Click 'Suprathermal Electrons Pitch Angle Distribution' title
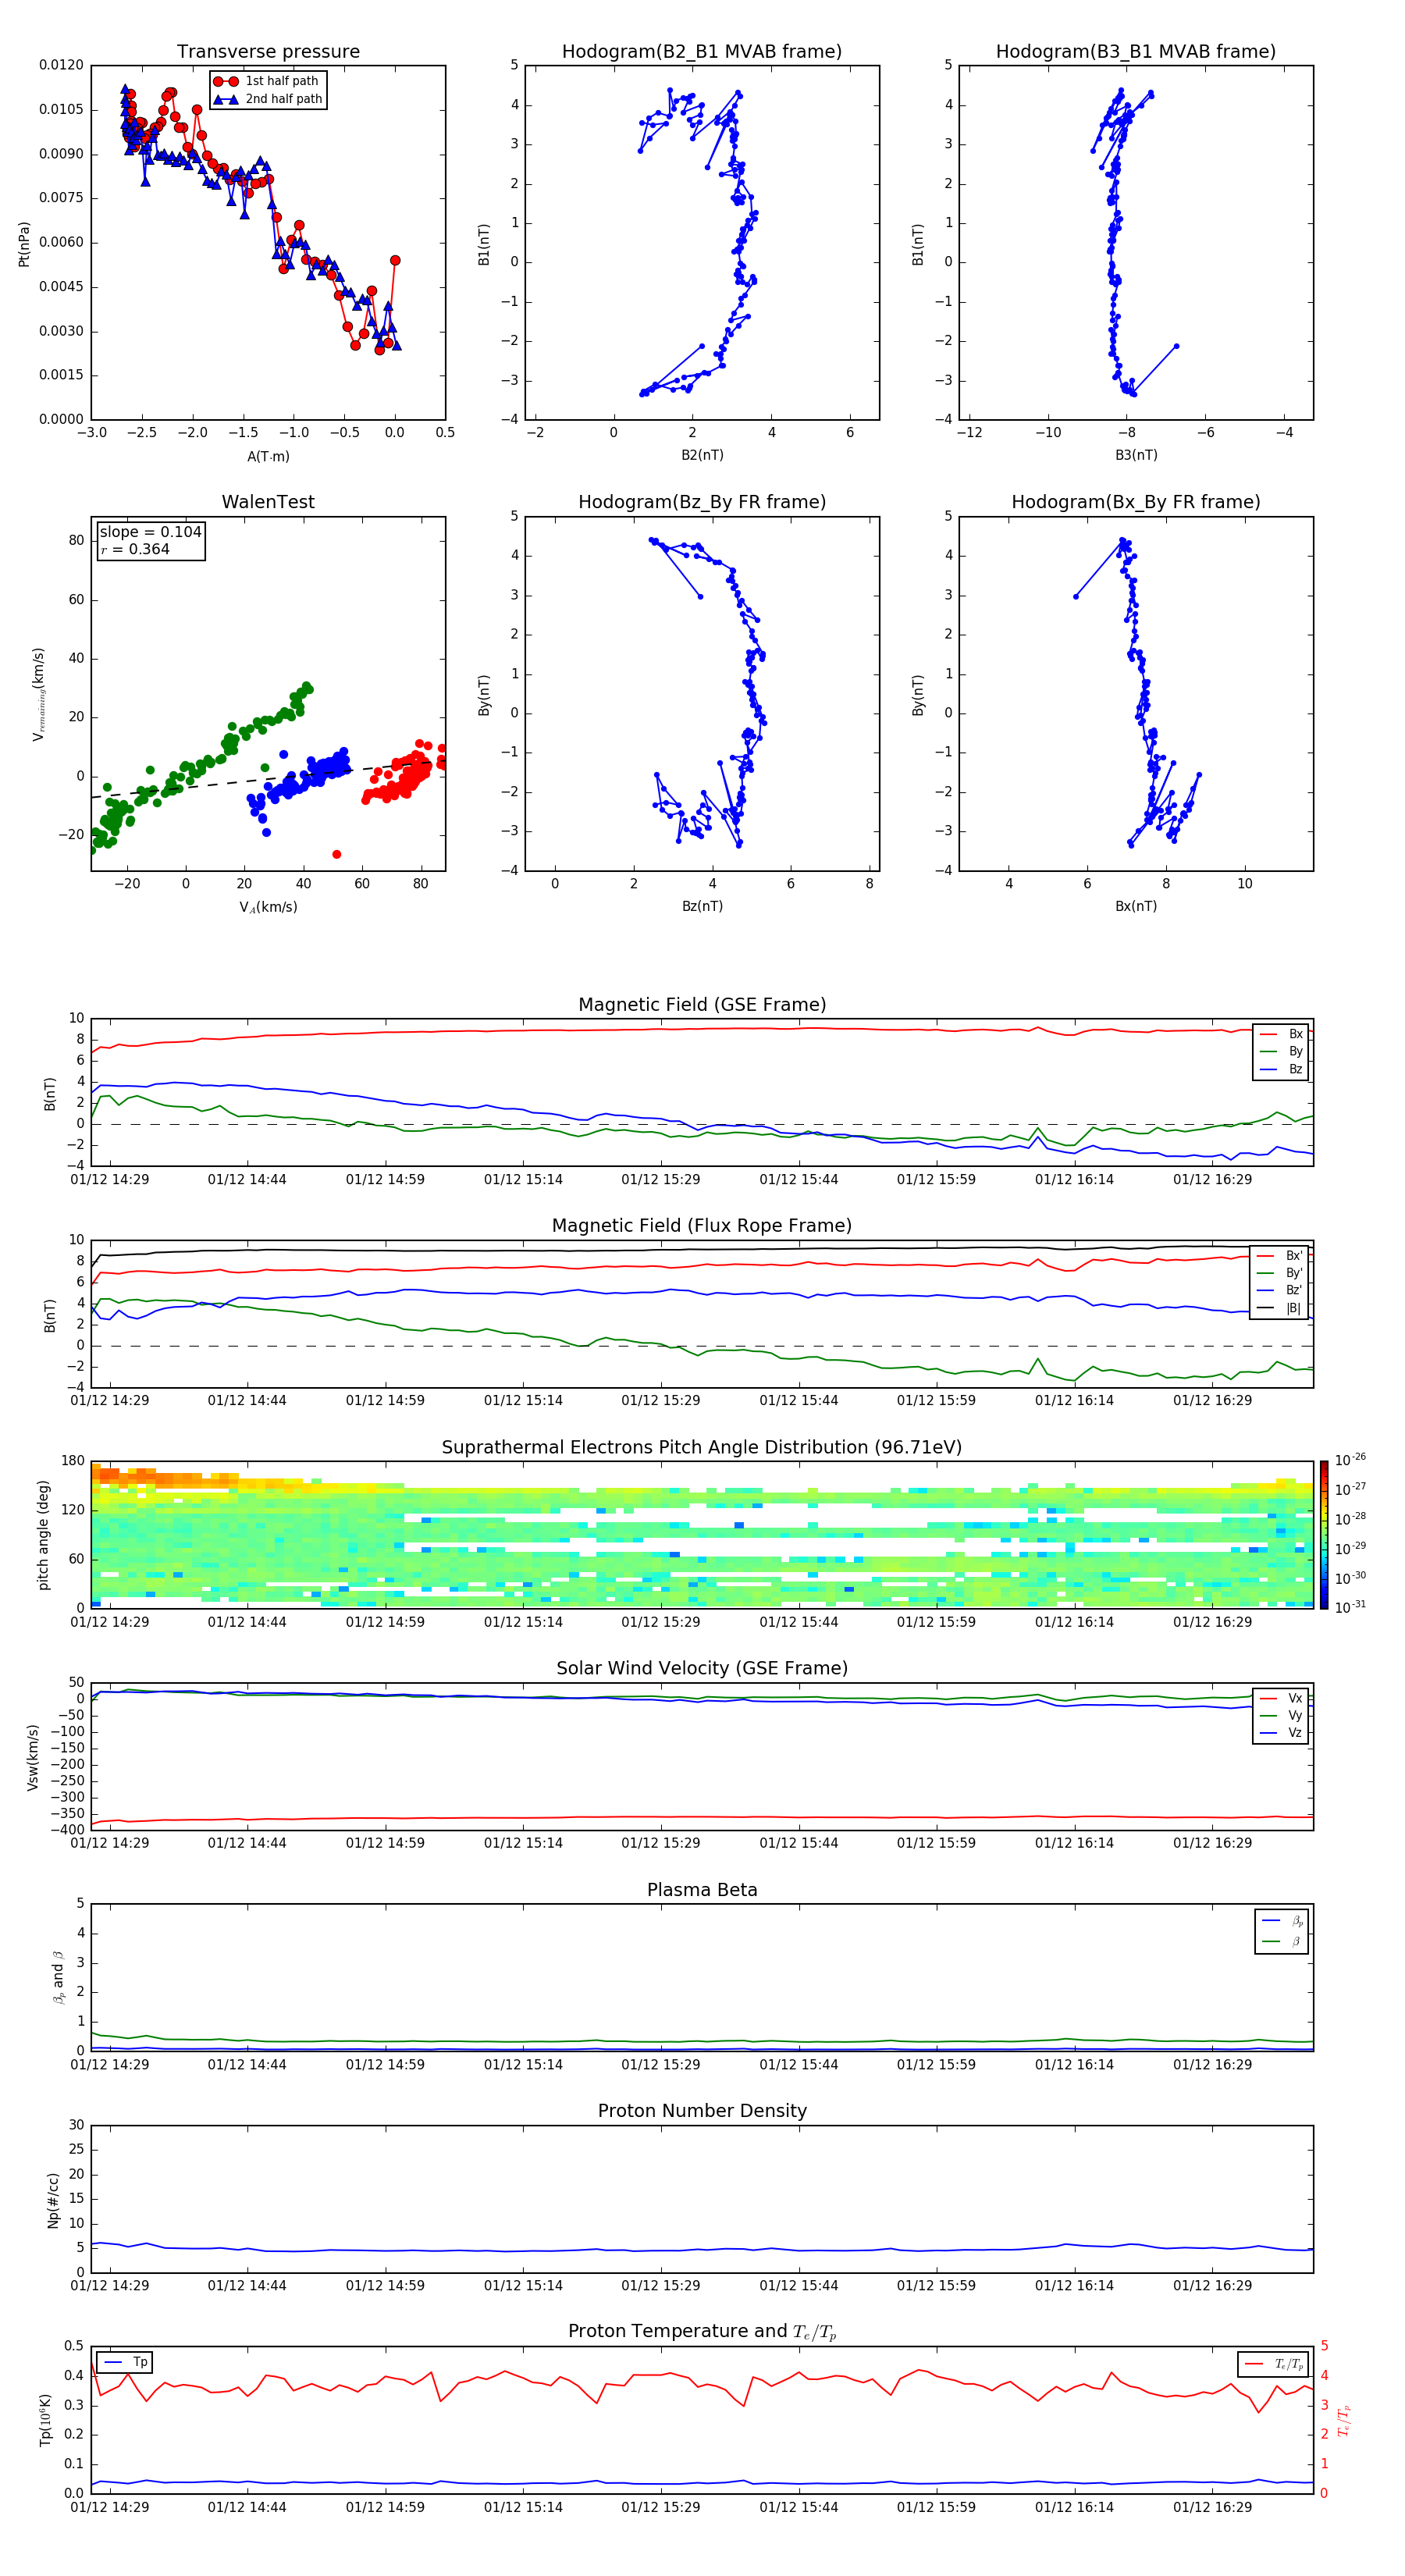 [x=702, y=1447]
